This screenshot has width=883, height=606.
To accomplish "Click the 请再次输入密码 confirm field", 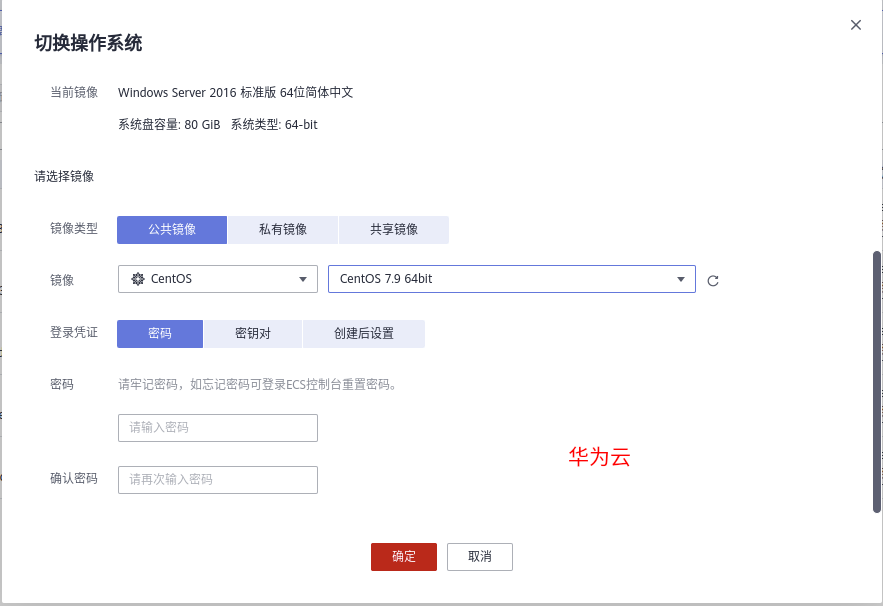I will pyautogui.click(x=218, y=480).
